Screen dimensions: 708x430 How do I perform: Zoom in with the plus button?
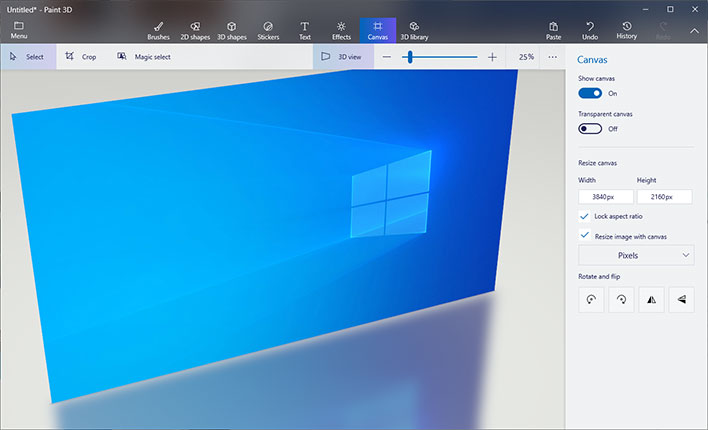(x=492, y=57)
